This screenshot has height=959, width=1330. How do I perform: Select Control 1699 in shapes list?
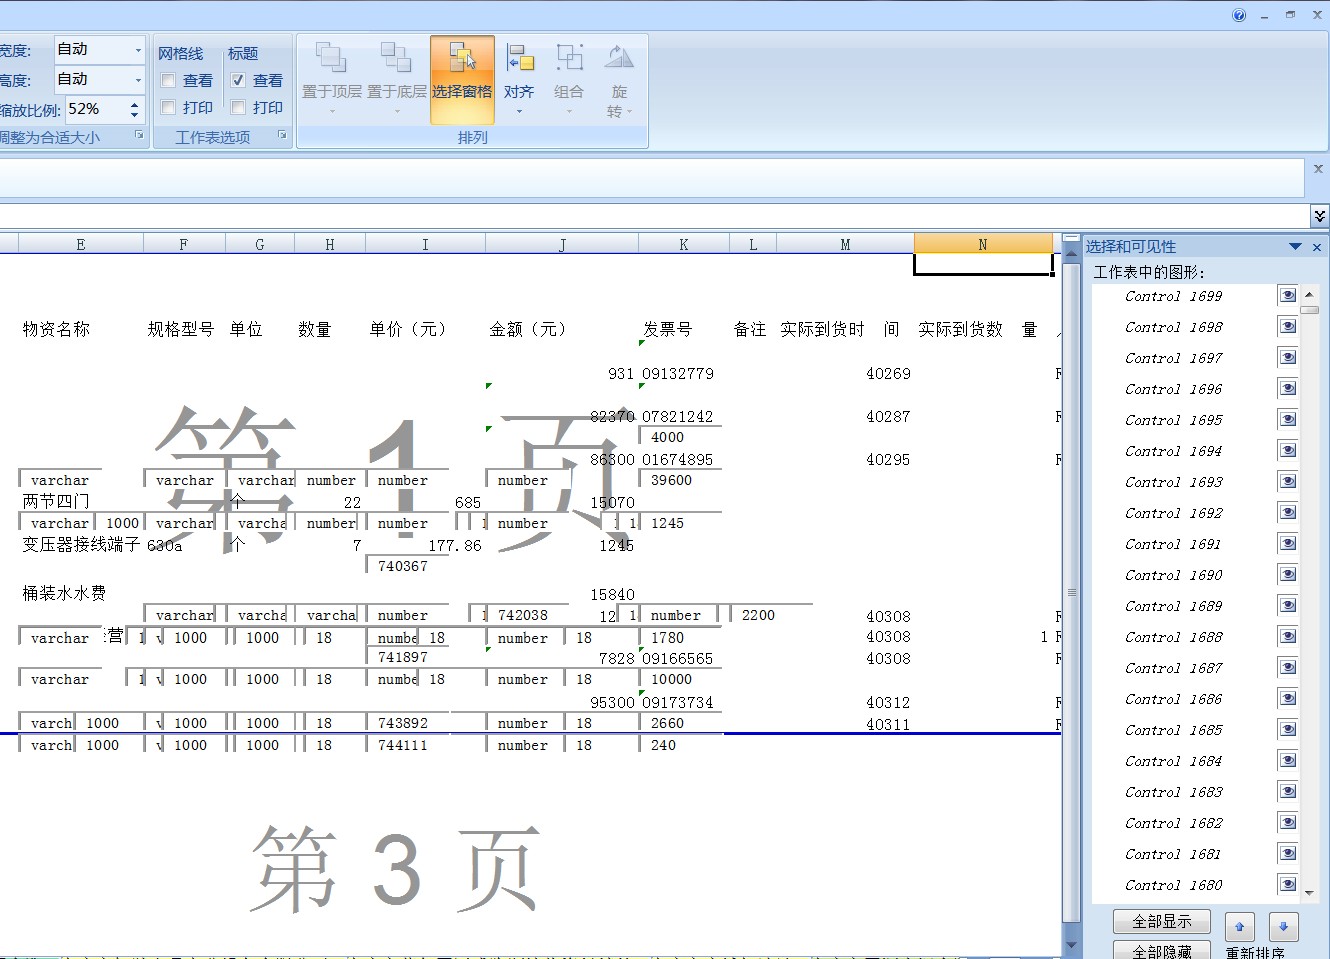coord(1173,296)
